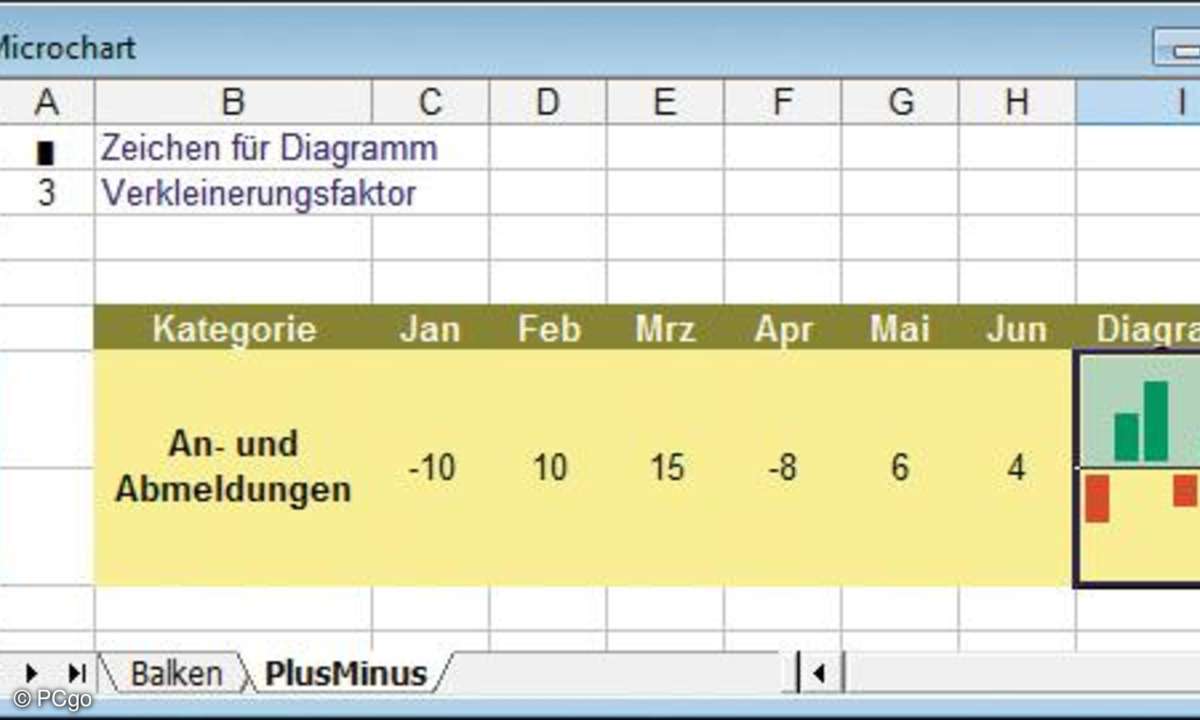
Task: Click the Kategorie header cell
Action: coord(233,329)
